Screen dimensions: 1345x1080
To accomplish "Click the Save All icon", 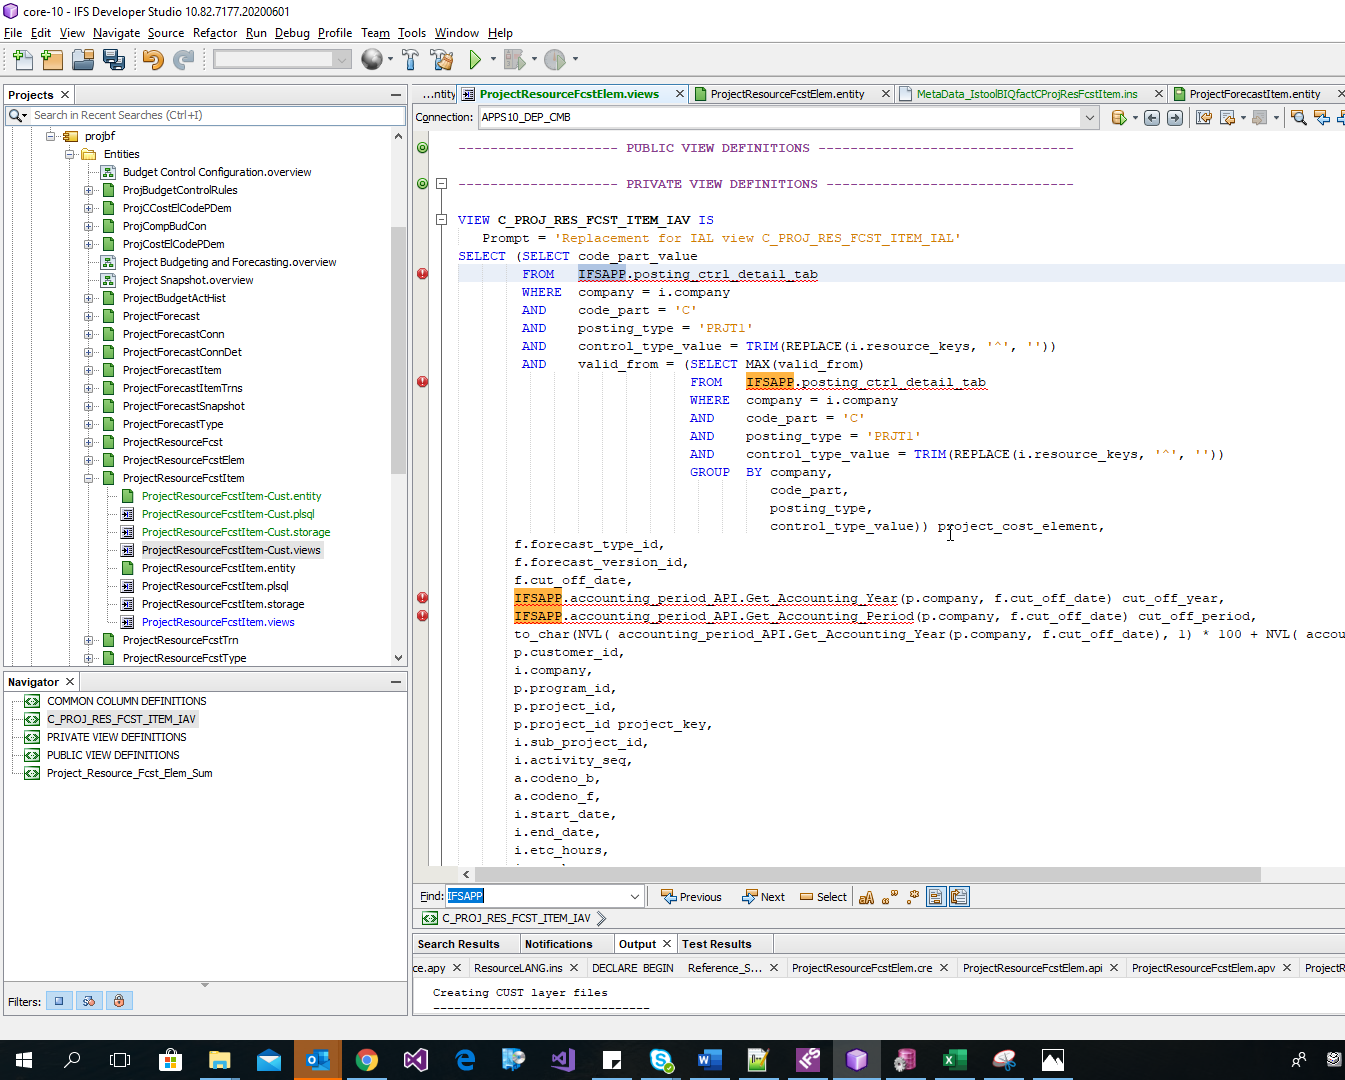I will (115, 60).
